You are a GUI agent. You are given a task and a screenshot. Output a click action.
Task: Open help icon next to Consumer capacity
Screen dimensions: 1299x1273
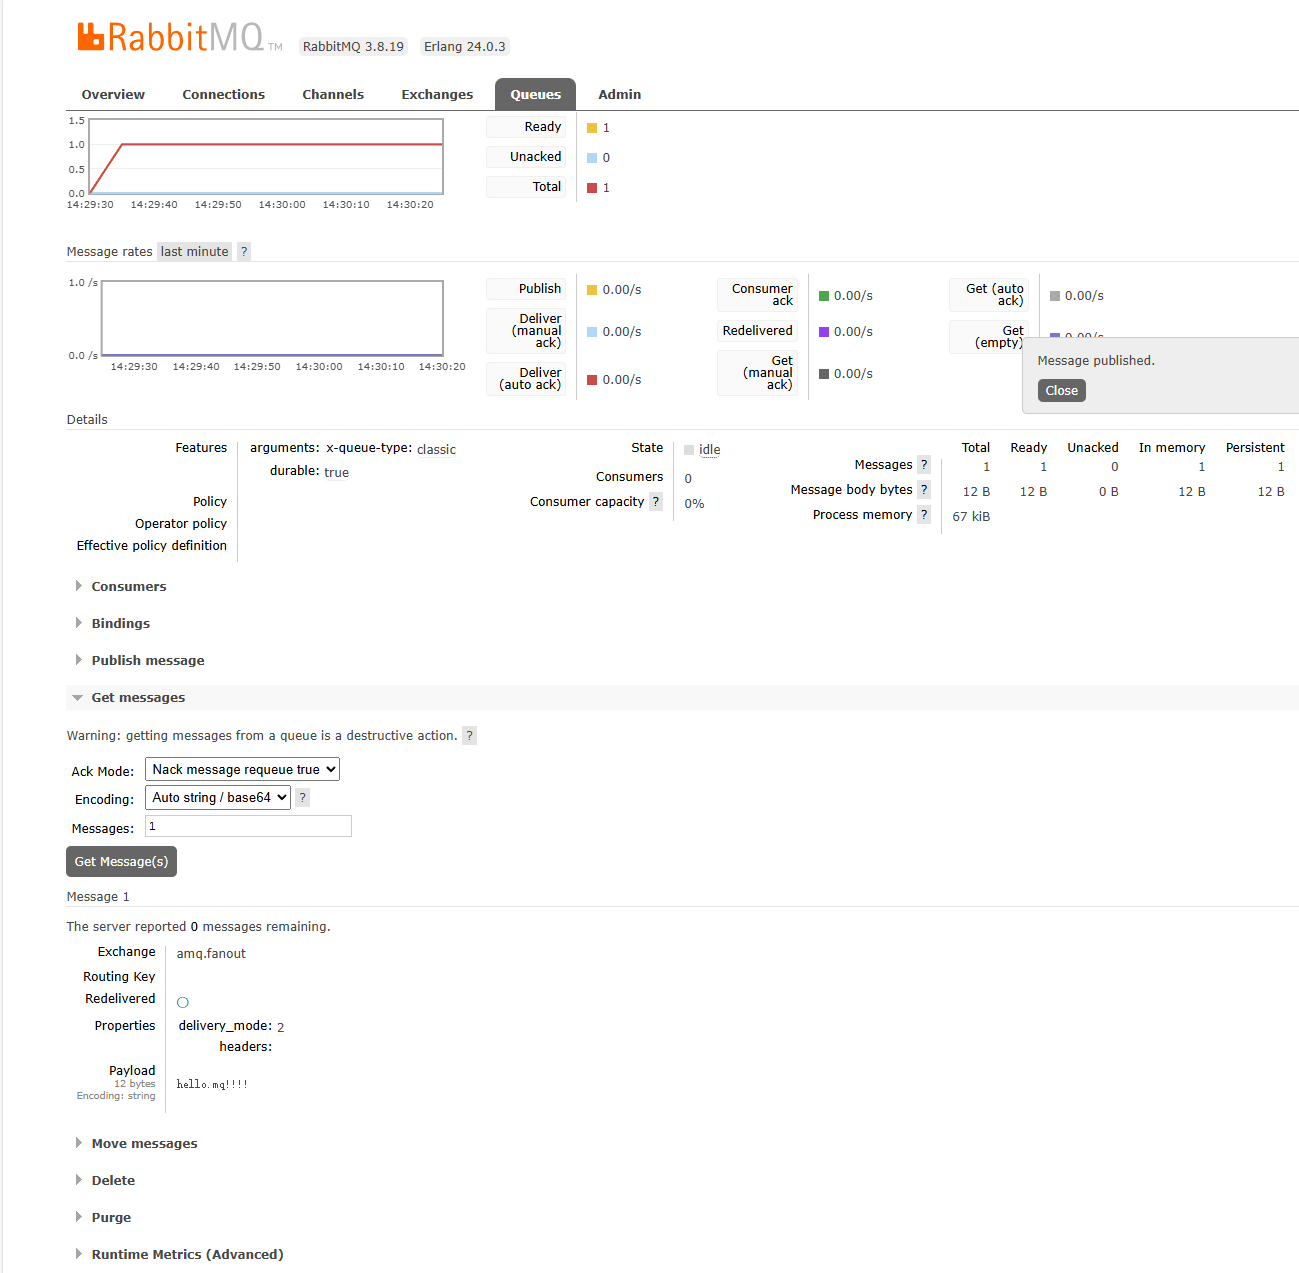(656, 502)
